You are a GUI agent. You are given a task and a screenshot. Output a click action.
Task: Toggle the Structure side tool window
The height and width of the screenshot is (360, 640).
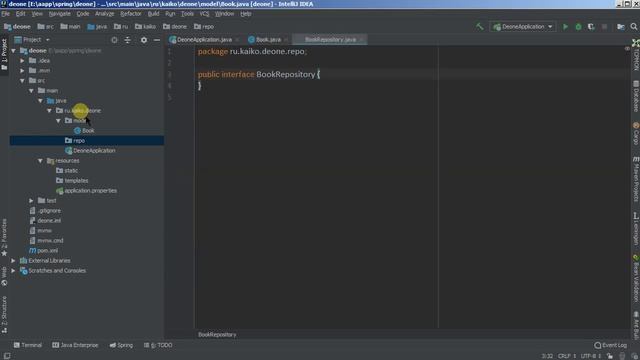coord(4,314)
